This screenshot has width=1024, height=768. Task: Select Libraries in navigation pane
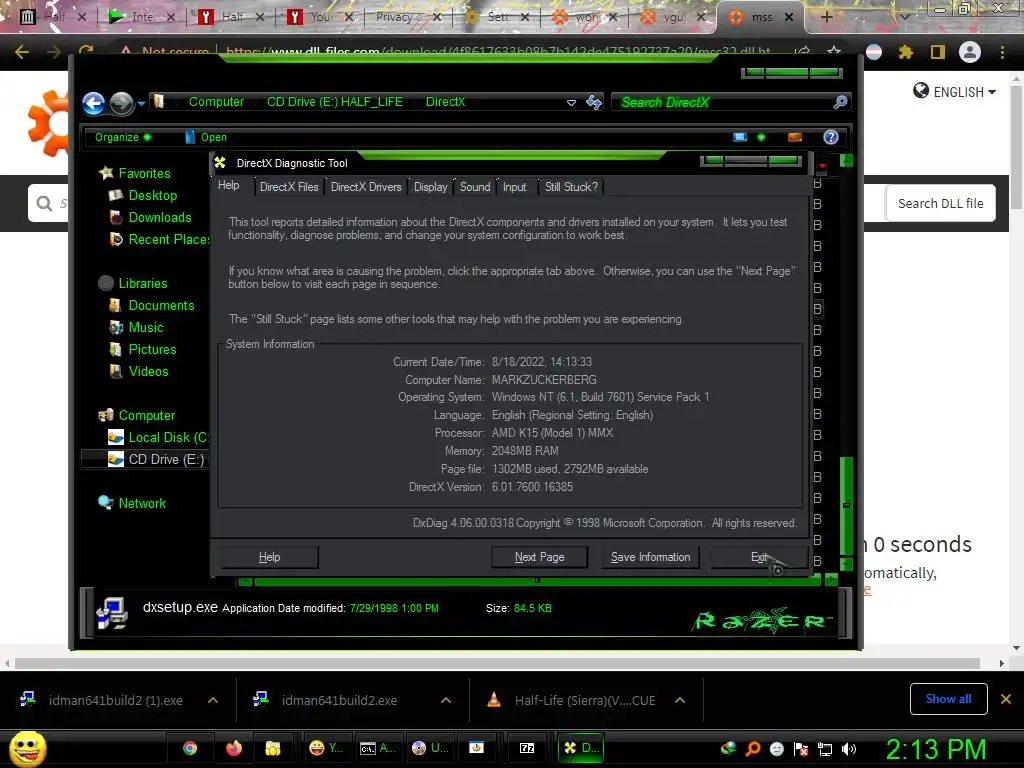tap(142, 283)
